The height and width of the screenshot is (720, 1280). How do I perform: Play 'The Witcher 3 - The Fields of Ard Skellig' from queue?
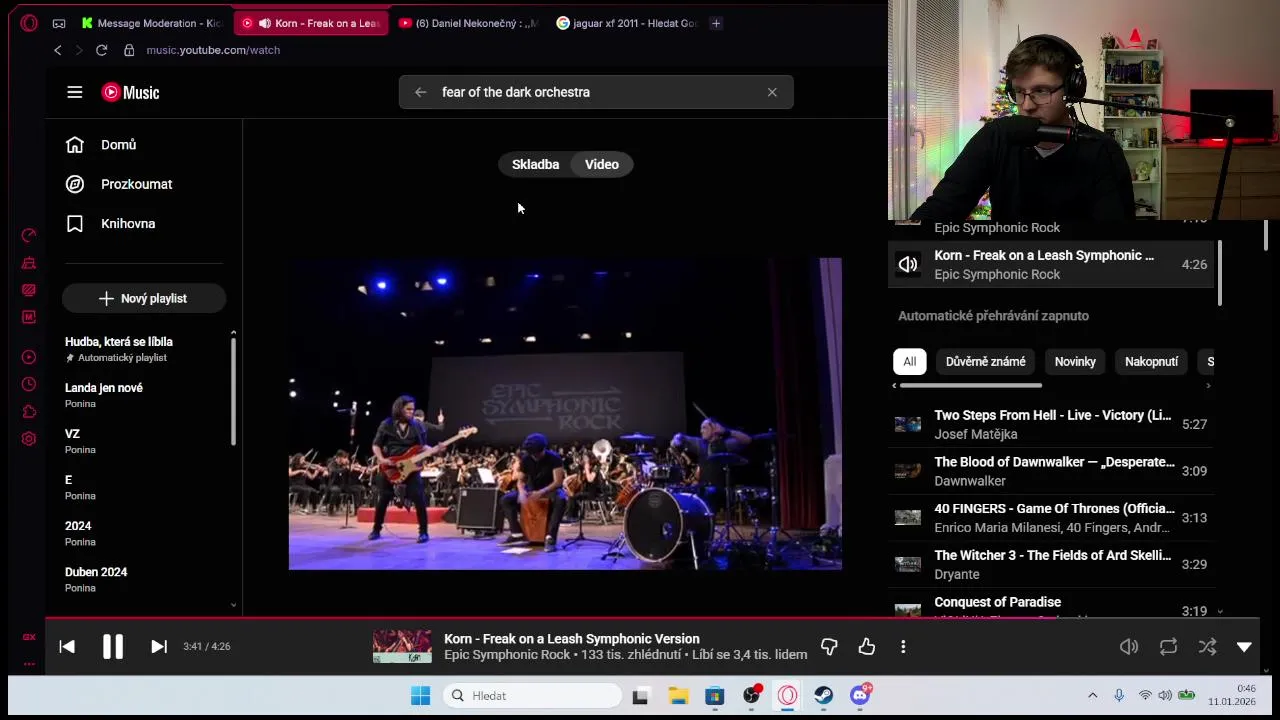click(1051, 564)
